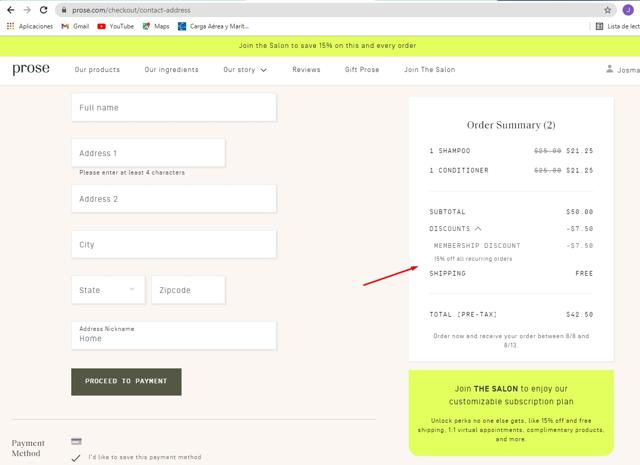Image resolution: width=640 pixels, height=465 pixels.
Task: Collapse the Discounts section chevron
Action: [x=478, y=229]
